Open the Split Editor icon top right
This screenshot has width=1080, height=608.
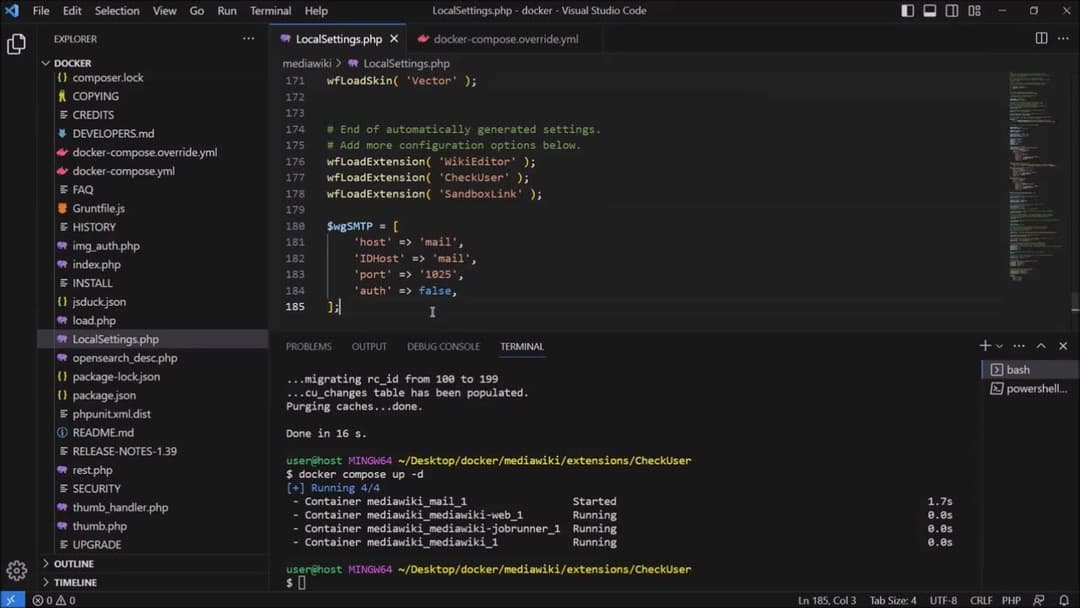1041,37
